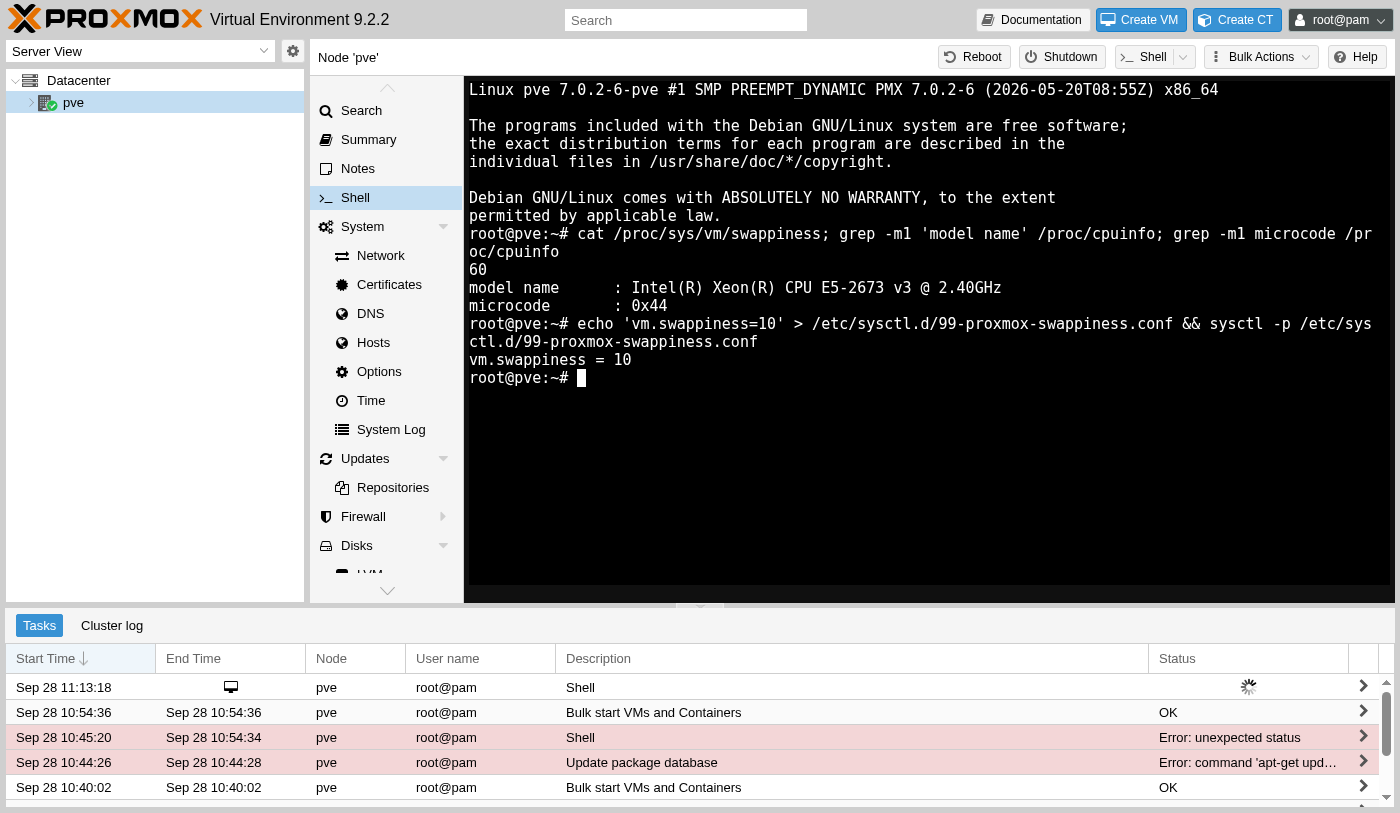Click the Notes sticky-note icon

[326, 169]
